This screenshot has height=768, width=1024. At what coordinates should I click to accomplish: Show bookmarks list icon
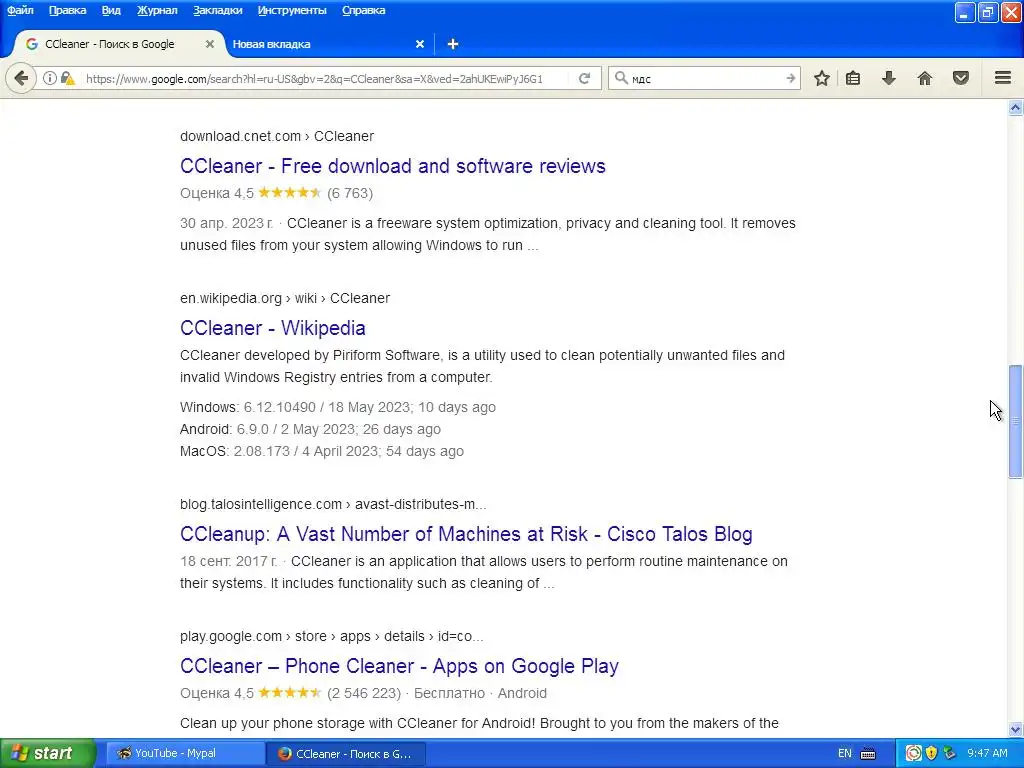[x=853, y=78]
